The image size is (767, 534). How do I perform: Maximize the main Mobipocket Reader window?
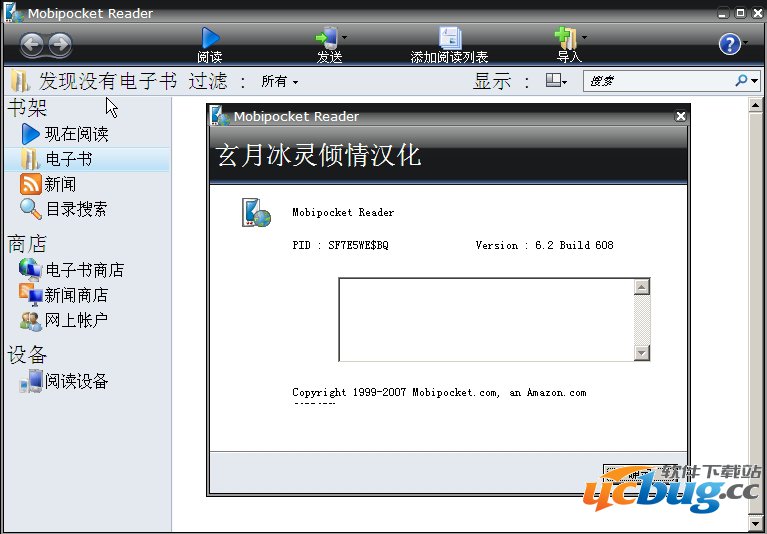(x=741, y=13)
